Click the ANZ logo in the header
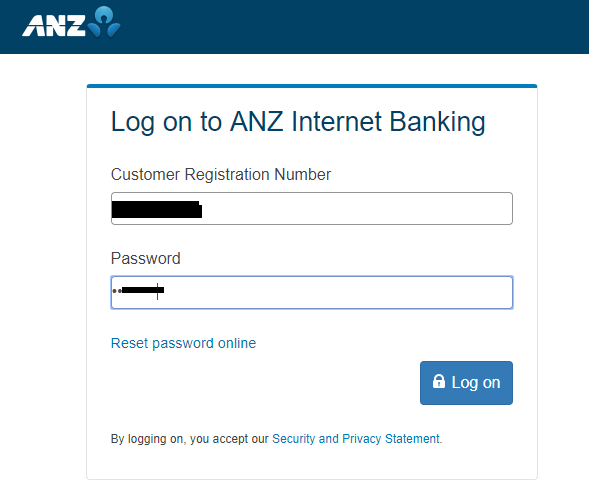The image size is (589, 503). 71,22
